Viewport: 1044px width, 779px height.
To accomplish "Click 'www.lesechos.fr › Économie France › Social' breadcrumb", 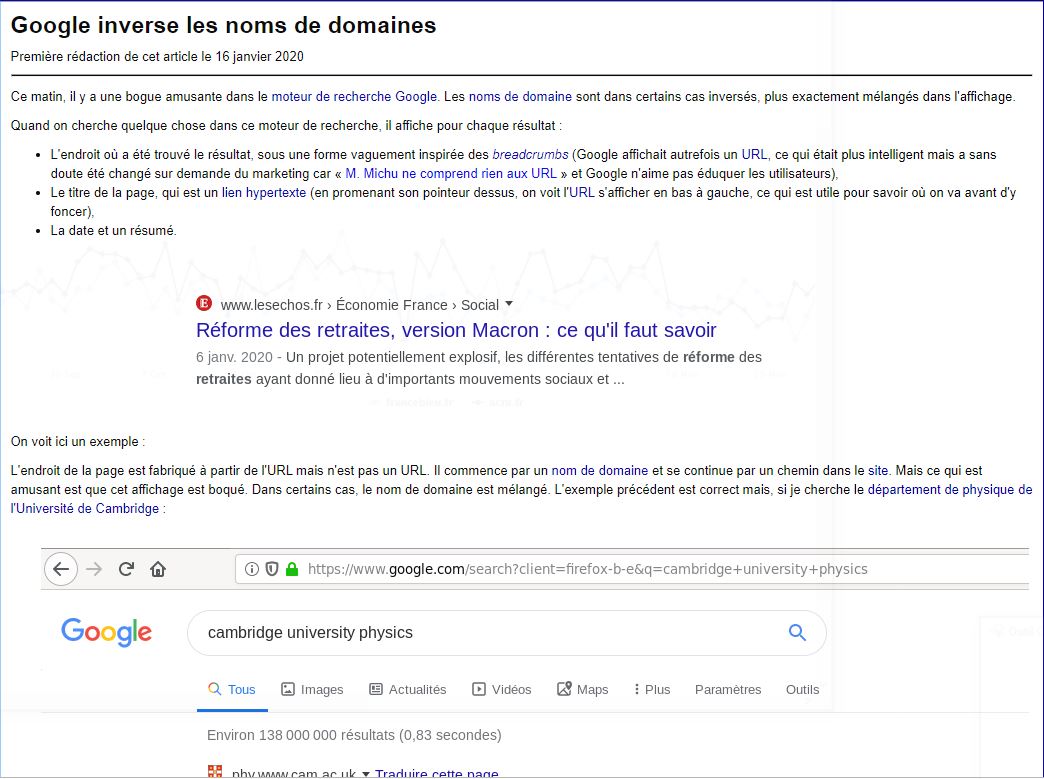I will (360, 305).
